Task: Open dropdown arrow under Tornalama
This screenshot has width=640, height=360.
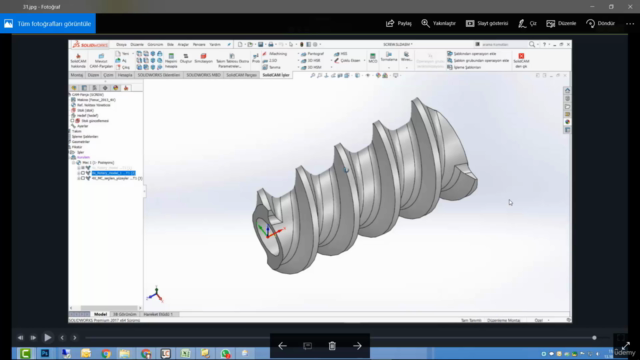Action: pos(389,67)
